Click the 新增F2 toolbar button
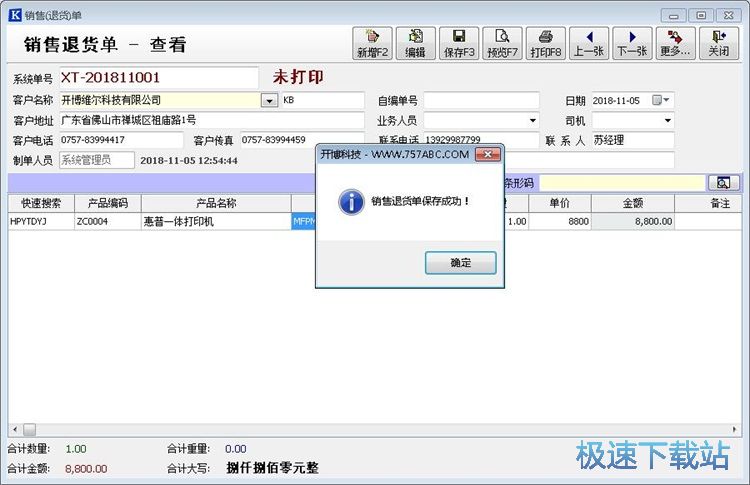Image resolution: width=750 pixels, height=485 pixels. click(x=372, y=44)
